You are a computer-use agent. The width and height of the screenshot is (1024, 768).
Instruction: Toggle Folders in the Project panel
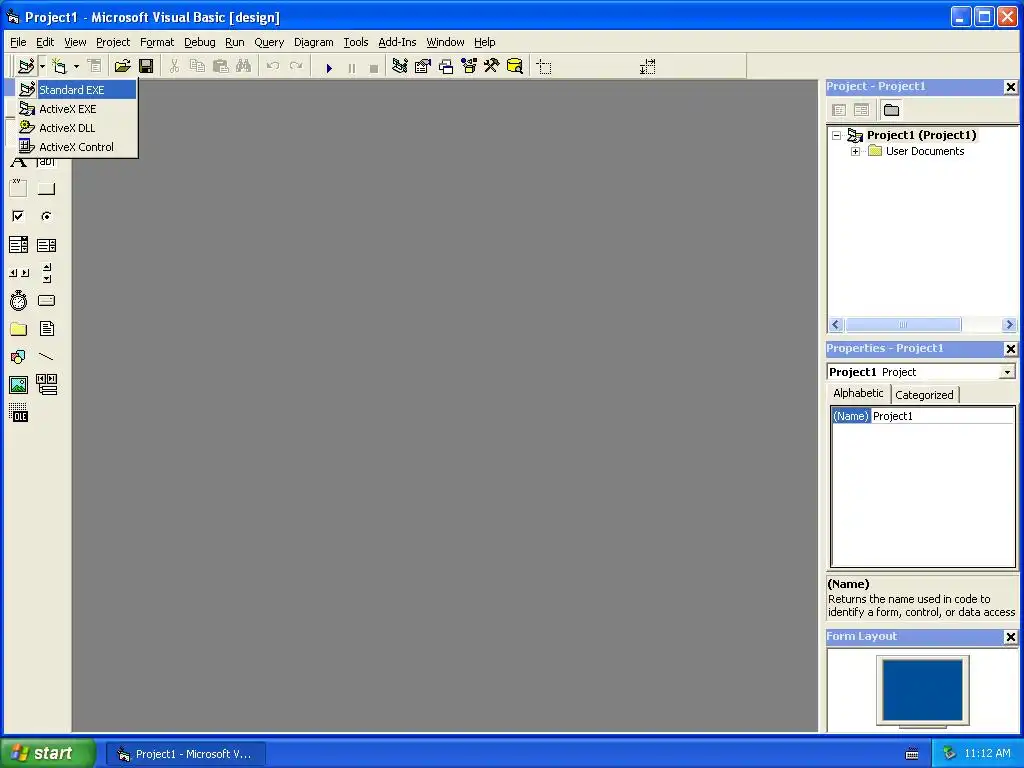coord(891,110)
